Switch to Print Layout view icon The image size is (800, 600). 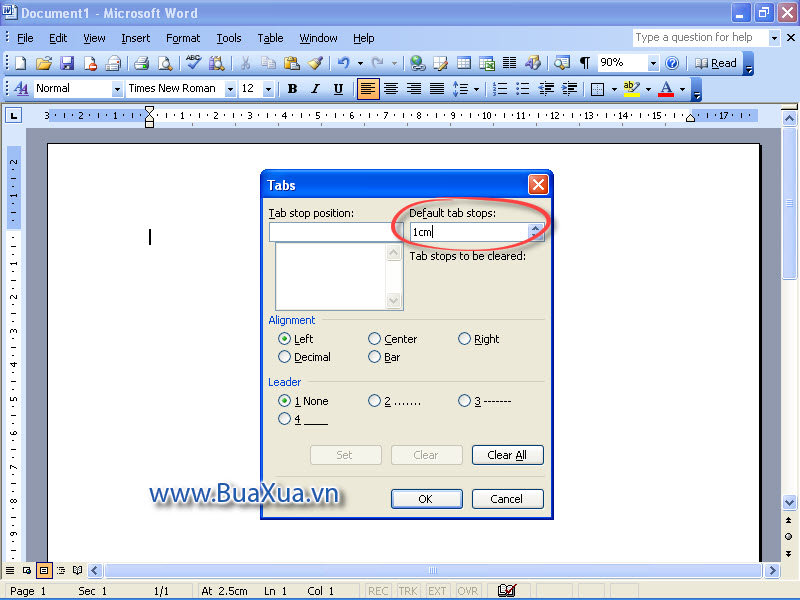coord(44,570)
